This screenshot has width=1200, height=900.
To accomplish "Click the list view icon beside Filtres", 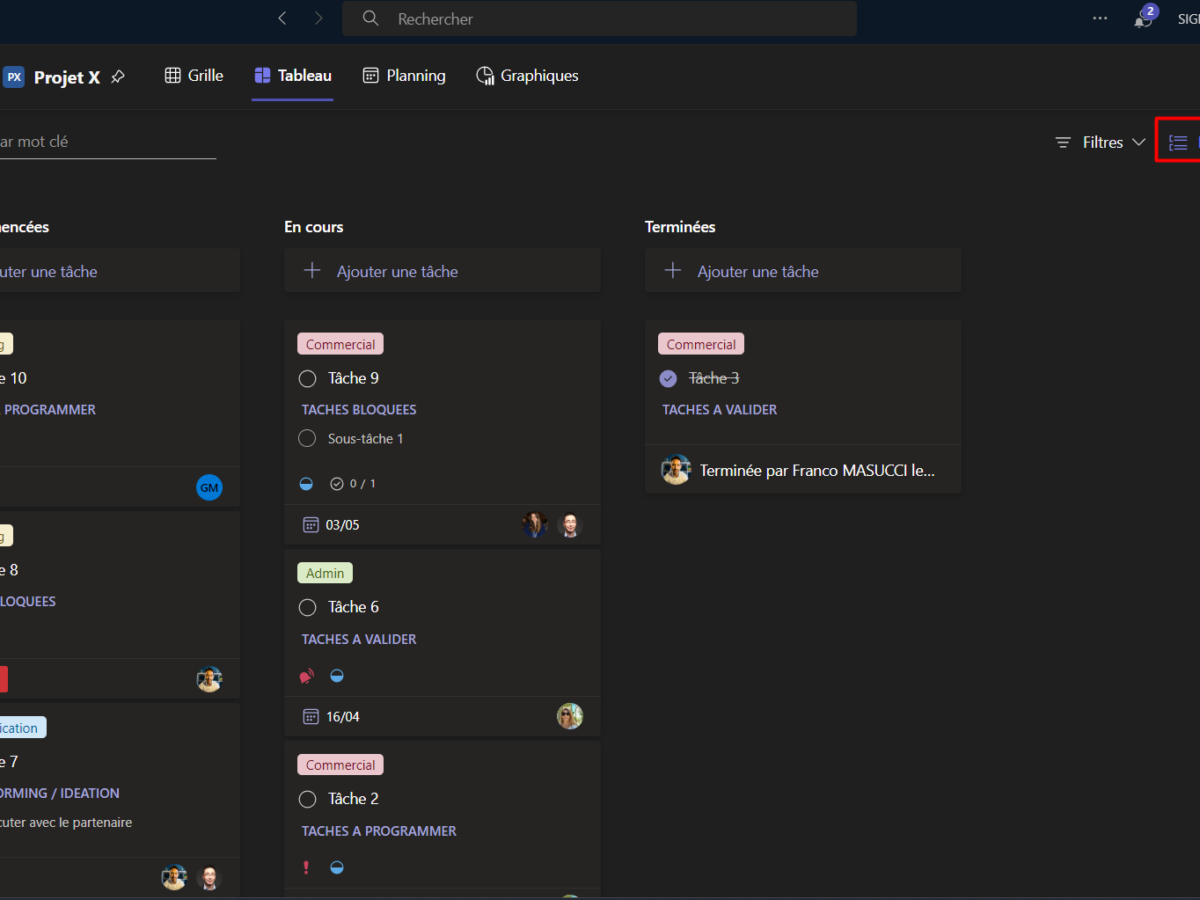I will tap(1178, 143).
